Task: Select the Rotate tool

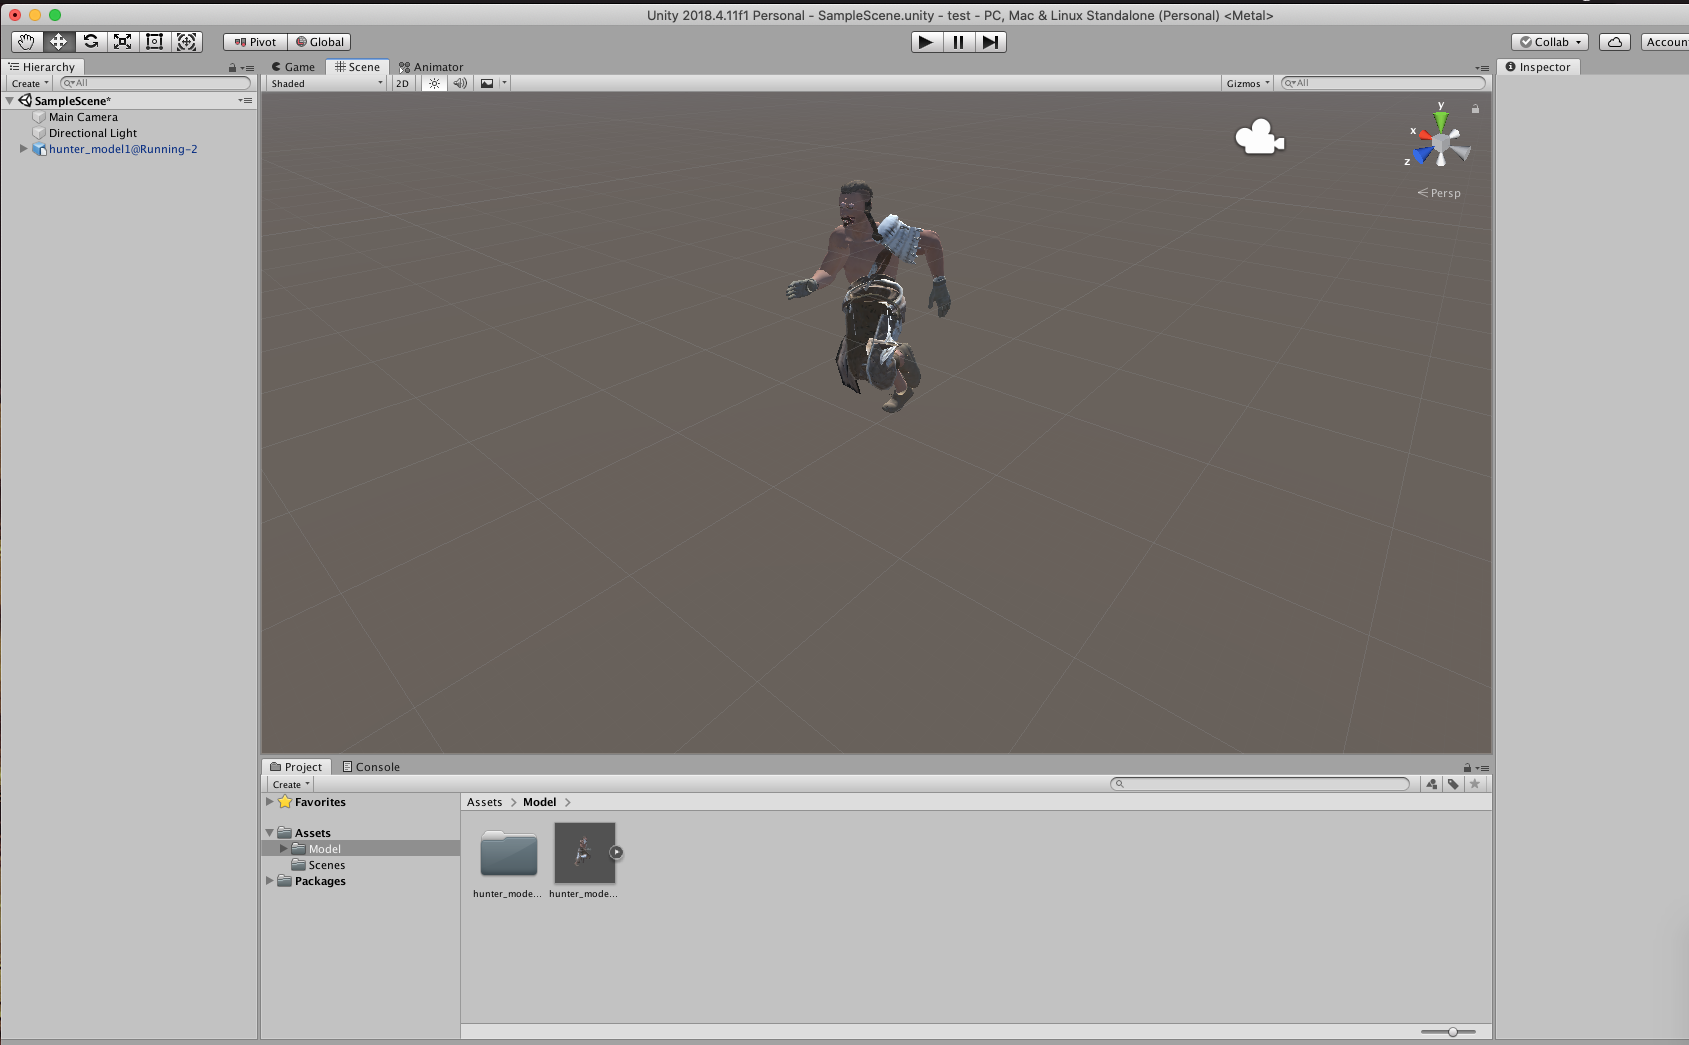Action: (x=90, y=42)
